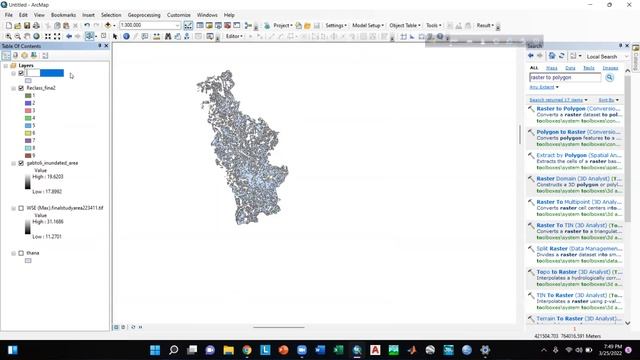Switch TOC to List By Visibility
The image size is (640, 360).
[x=24, y=56]
